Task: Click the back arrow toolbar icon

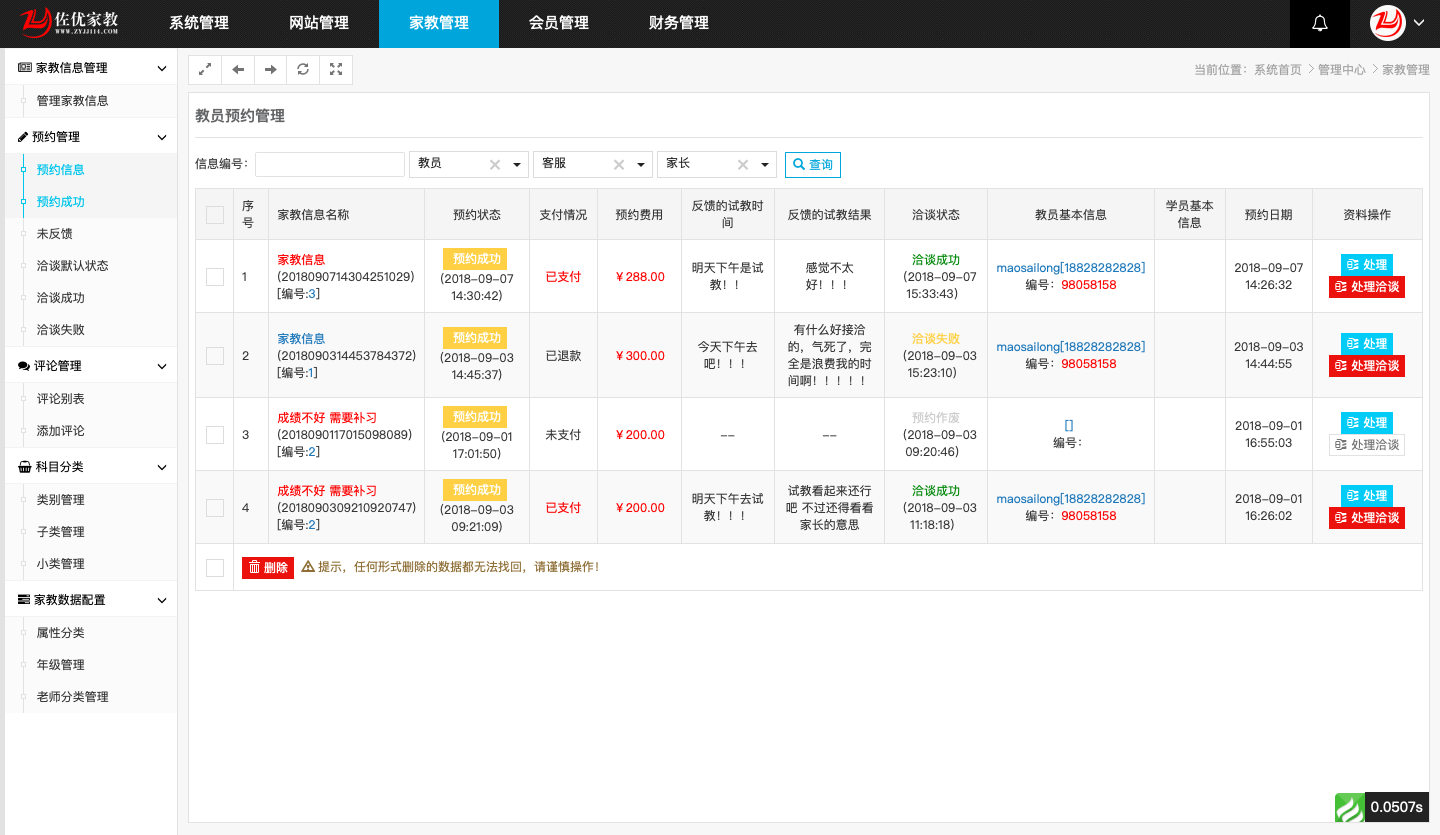Action: coord(238,70)
